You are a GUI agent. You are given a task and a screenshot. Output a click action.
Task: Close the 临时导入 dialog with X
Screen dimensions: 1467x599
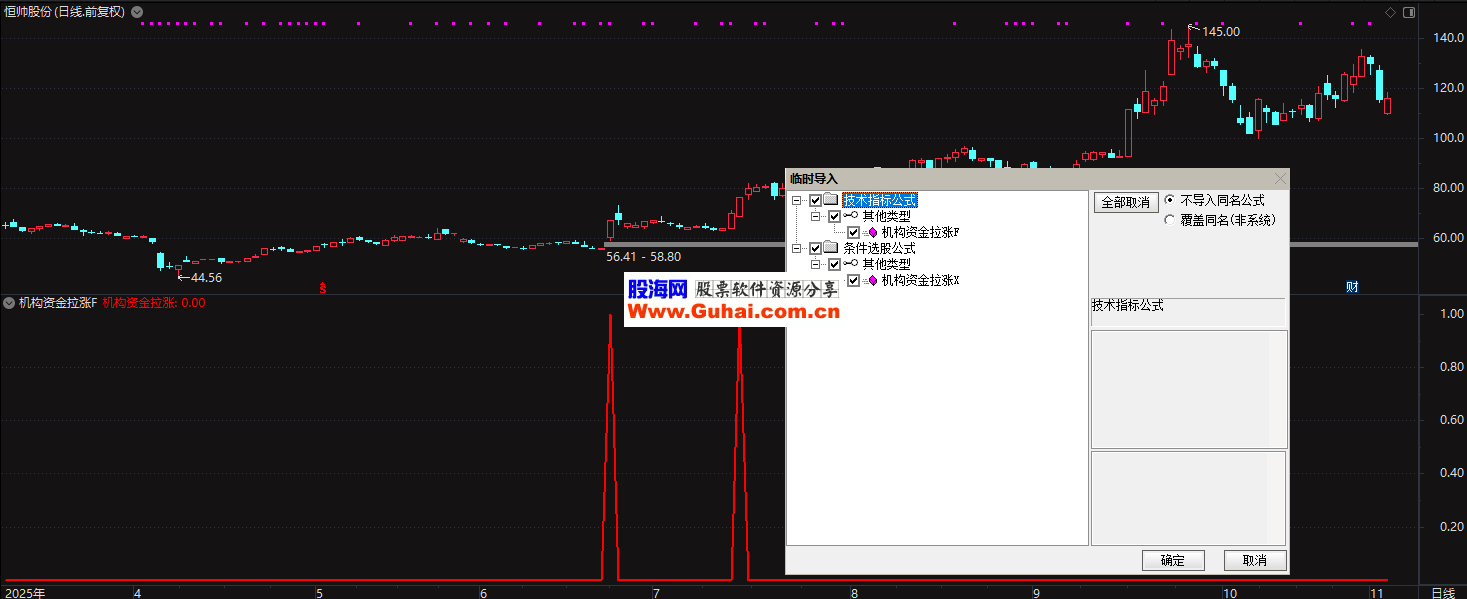(1279, 178)
